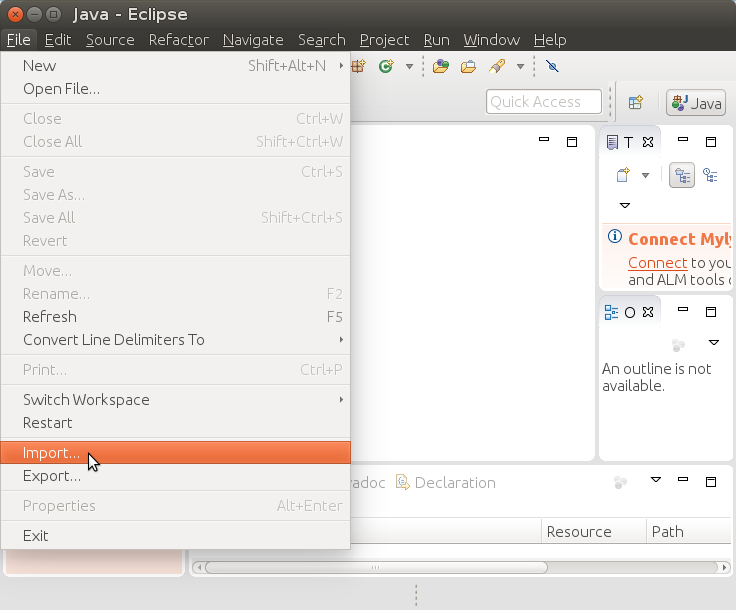This screenshot has width=736, height=610.
Task: Click the Quick Access search field
Action: 544,102
